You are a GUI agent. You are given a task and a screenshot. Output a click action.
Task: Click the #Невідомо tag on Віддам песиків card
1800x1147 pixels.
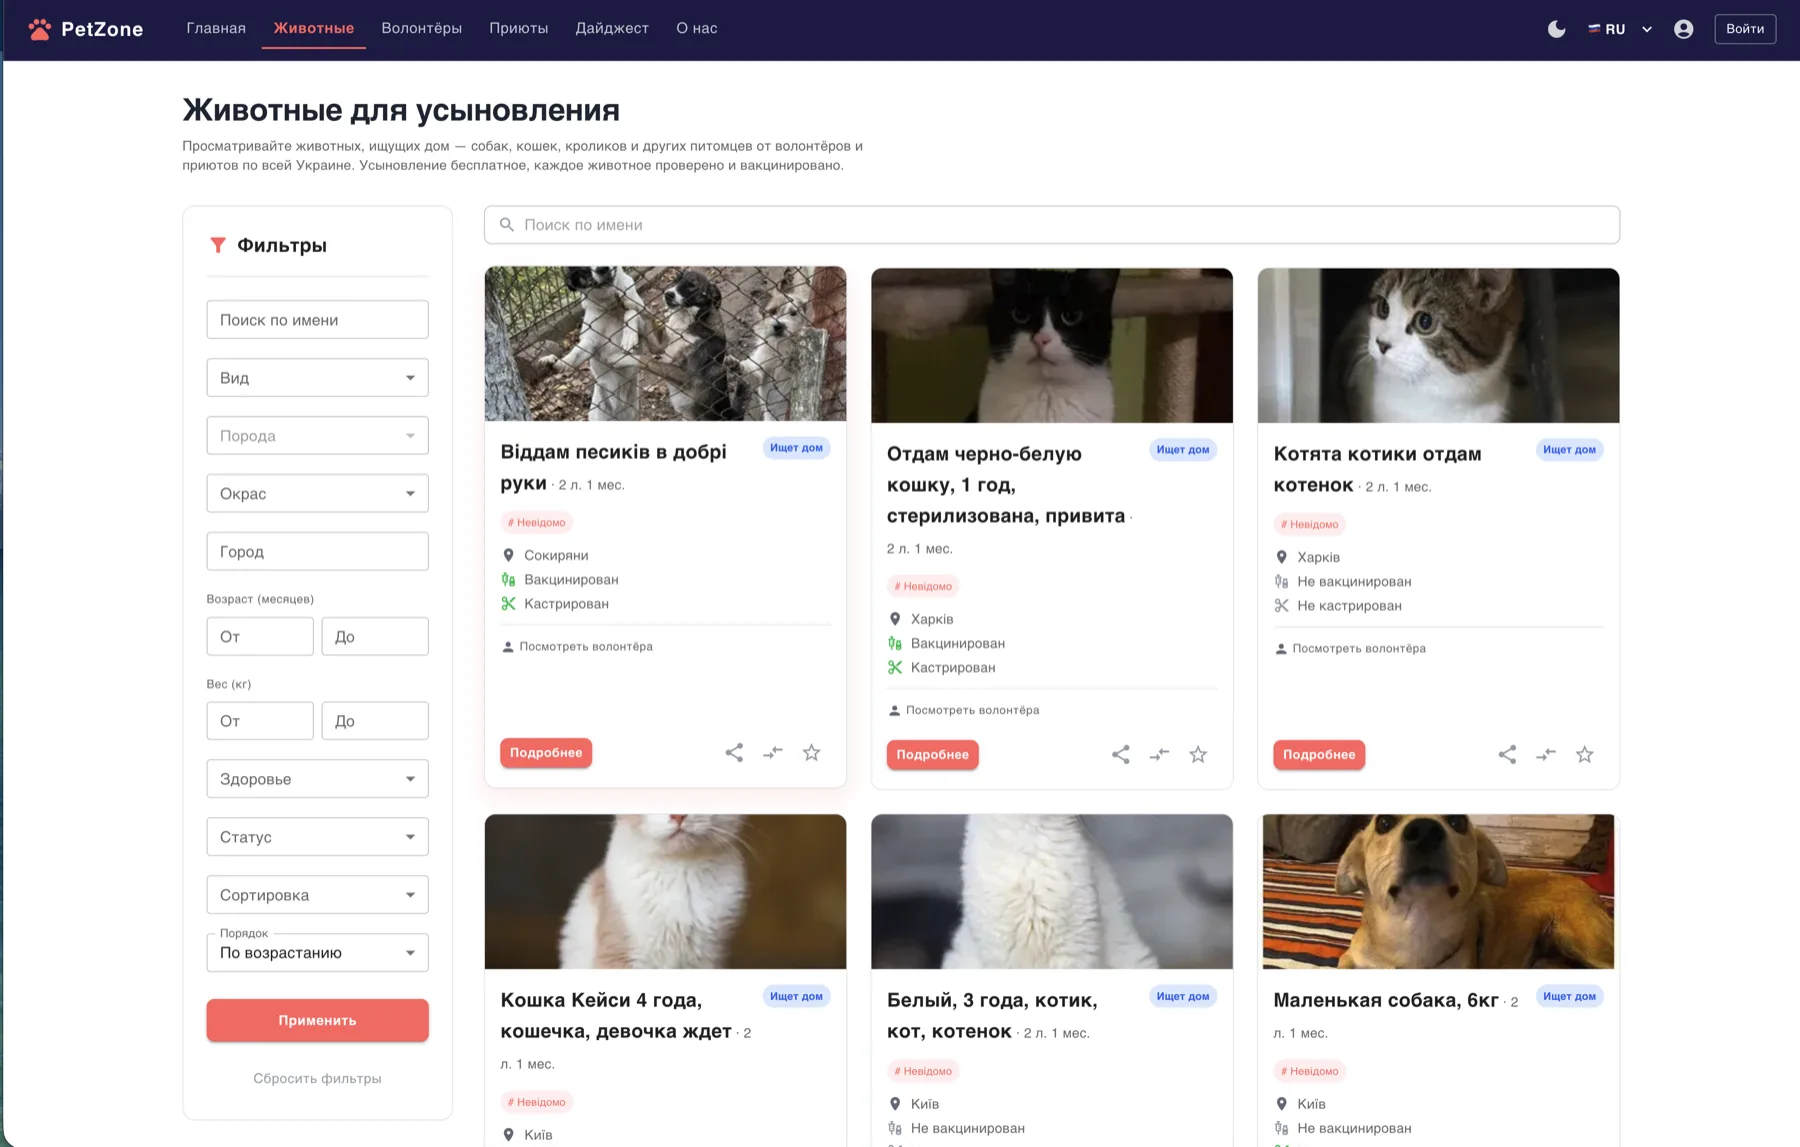pos(536,523)
